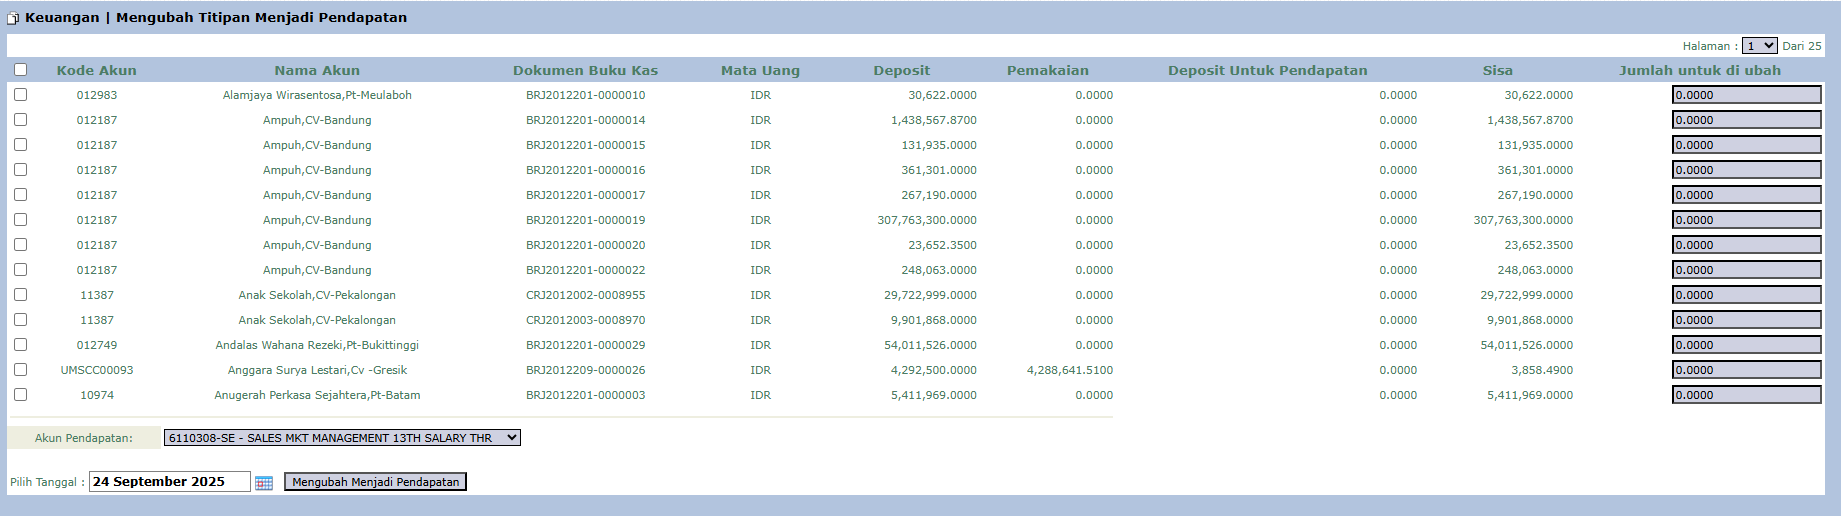Open the Halaman page number dropdown

1759,46
